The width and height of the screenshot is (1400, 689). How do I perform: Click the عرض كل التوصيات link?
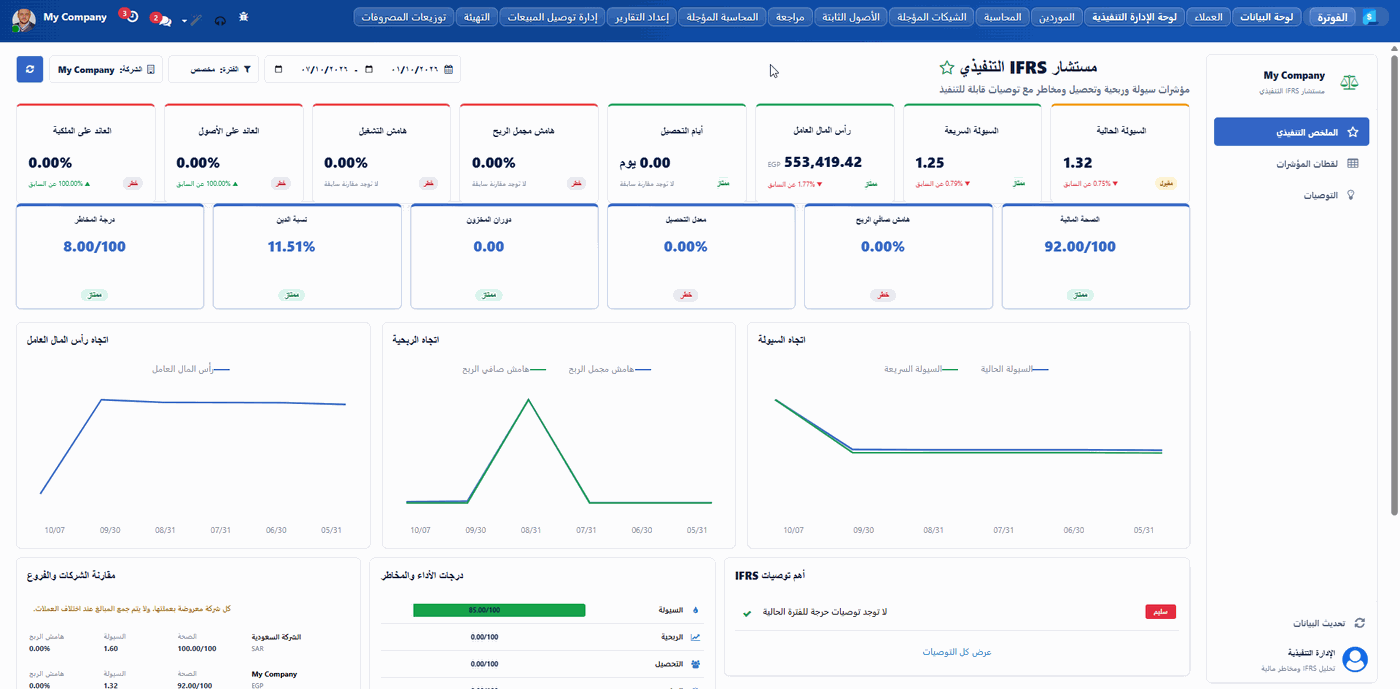[x=956, y=652]
